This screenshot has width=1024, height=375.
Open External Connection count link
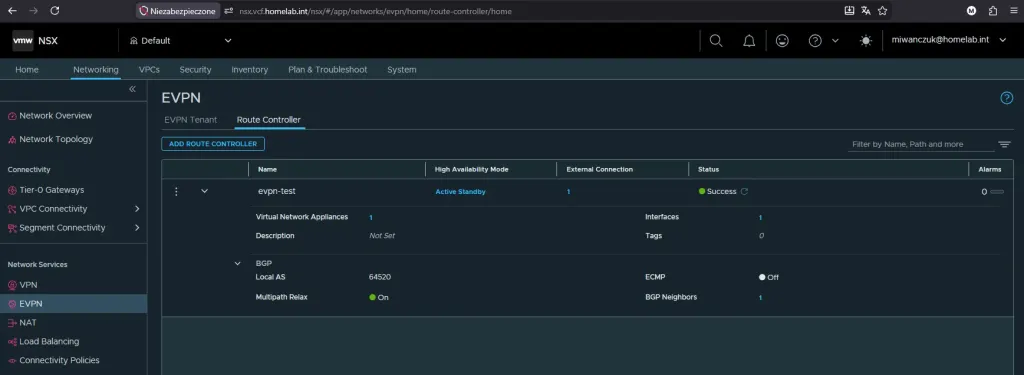[x=568, y=192]
